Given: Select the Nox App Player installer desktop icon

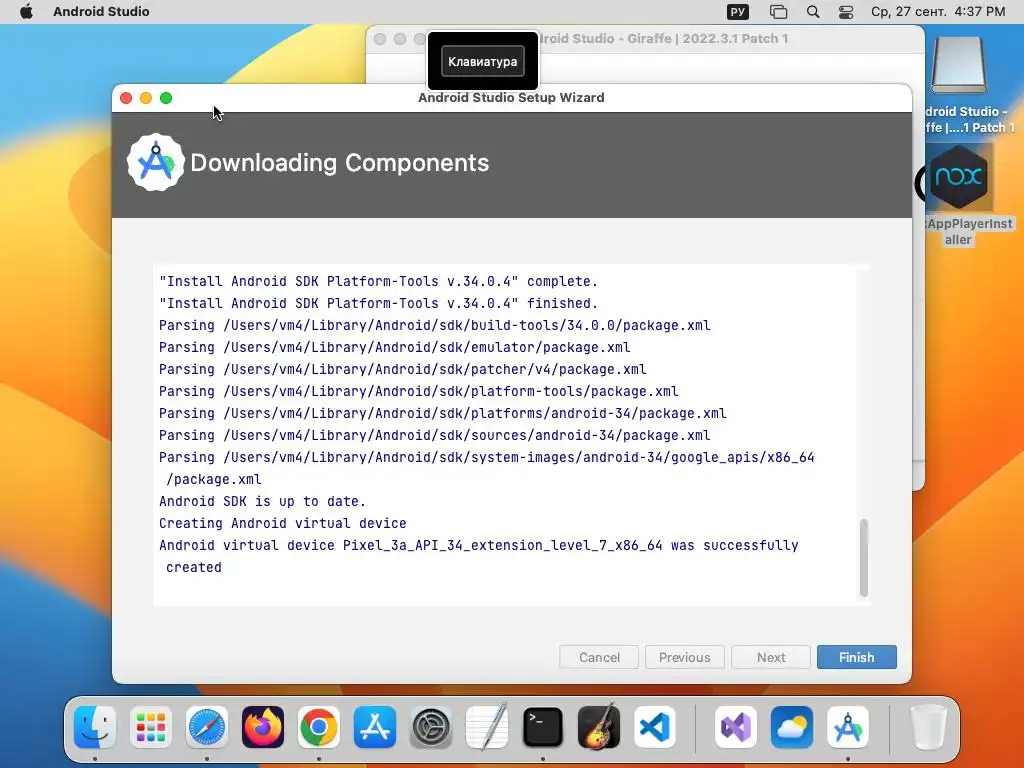Looking at the screenshot, I should tap(959, 177).
